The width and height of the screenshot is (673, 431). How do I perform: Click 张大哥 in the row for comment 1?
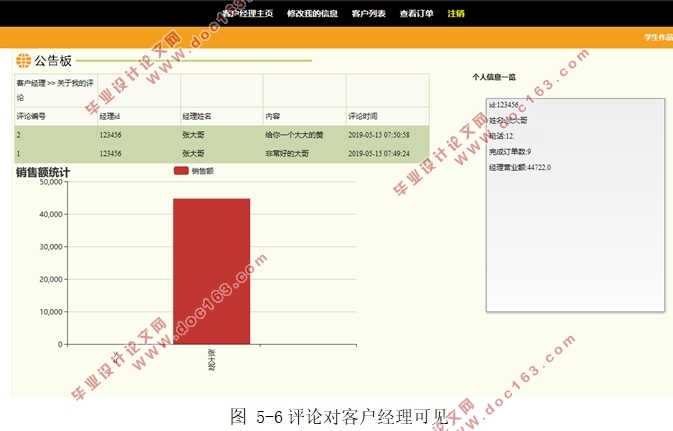[193, 153]
